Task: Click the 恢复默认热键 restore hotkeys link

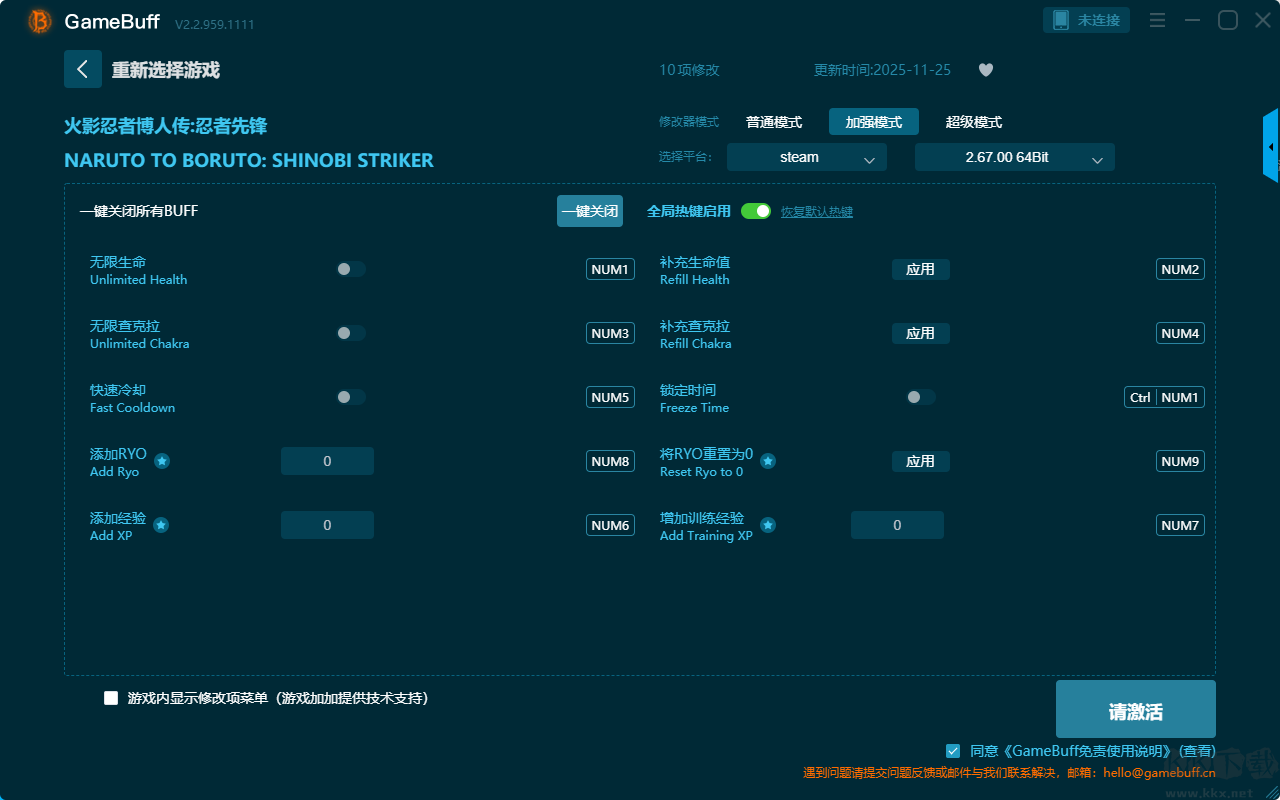Action: [x=816, y=212]
